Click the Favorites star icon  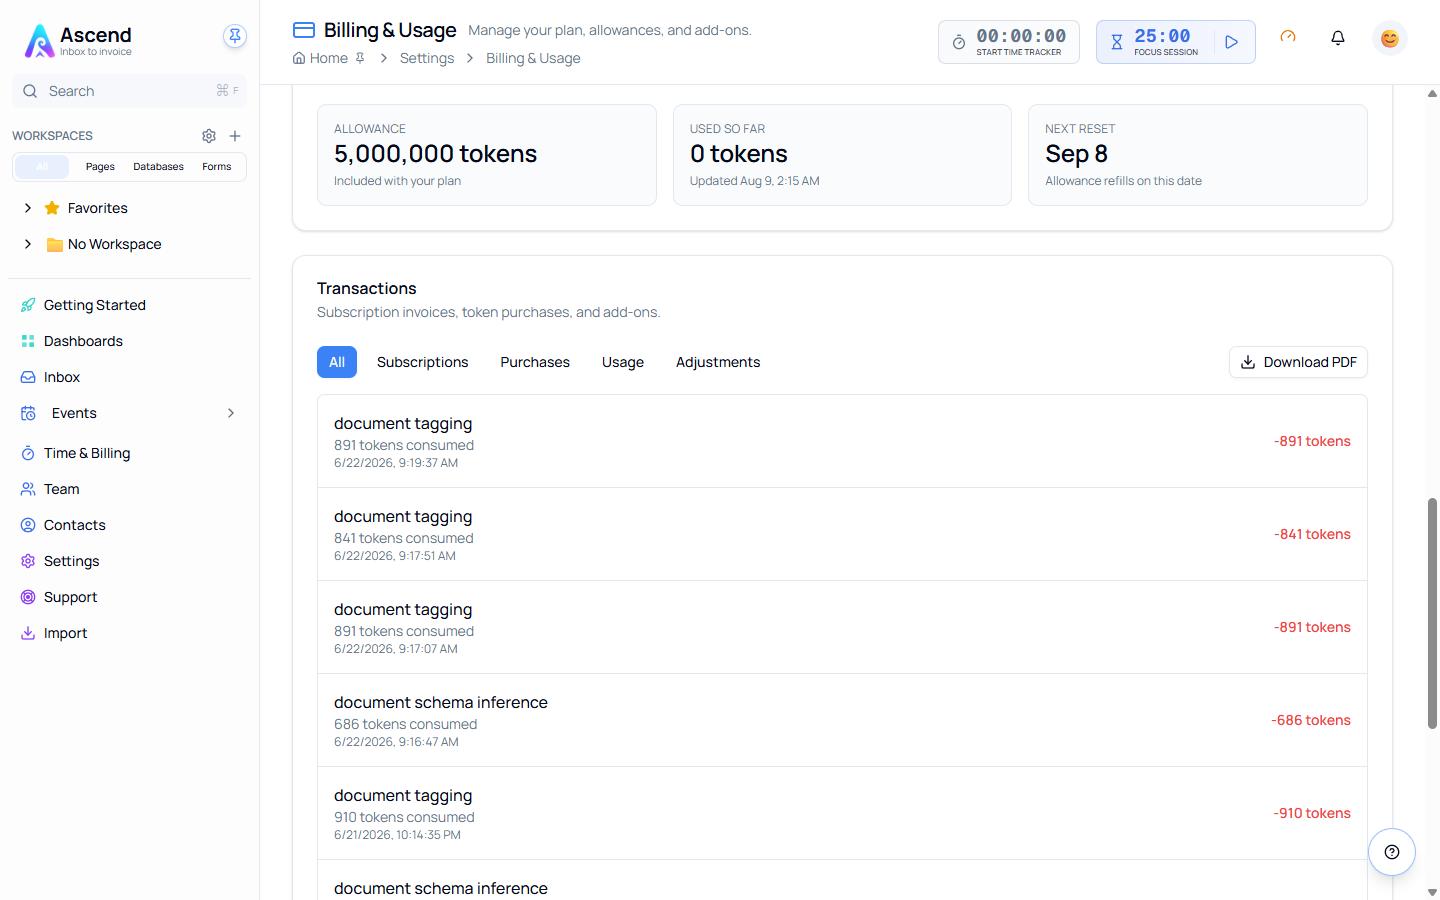point(52,208)
